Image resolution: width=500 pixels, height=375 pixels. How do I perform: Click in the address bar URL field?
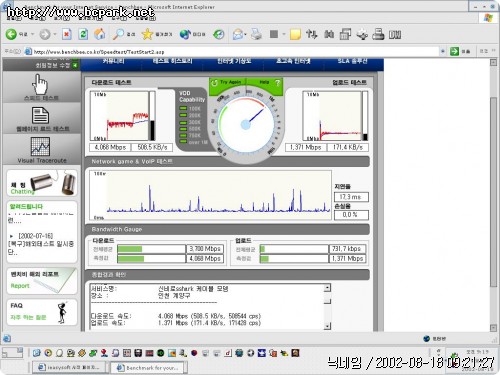(x=233, y=52)
